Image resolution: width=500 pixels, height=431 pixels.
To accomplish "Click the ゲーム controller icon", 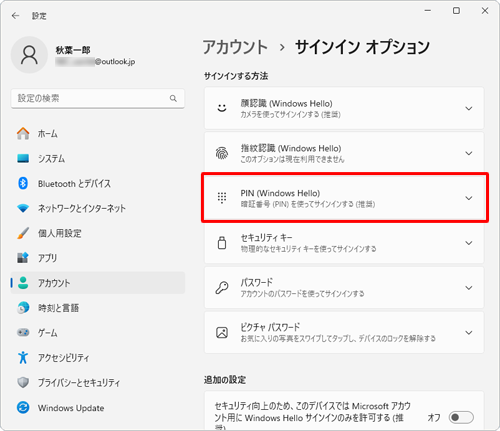I will coord(23,333).
